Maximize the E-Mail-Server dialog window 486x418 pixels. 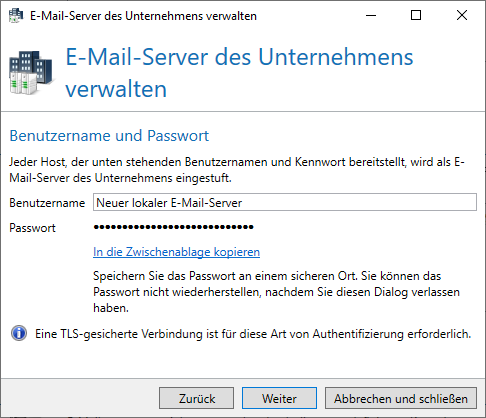coord(416,15)
